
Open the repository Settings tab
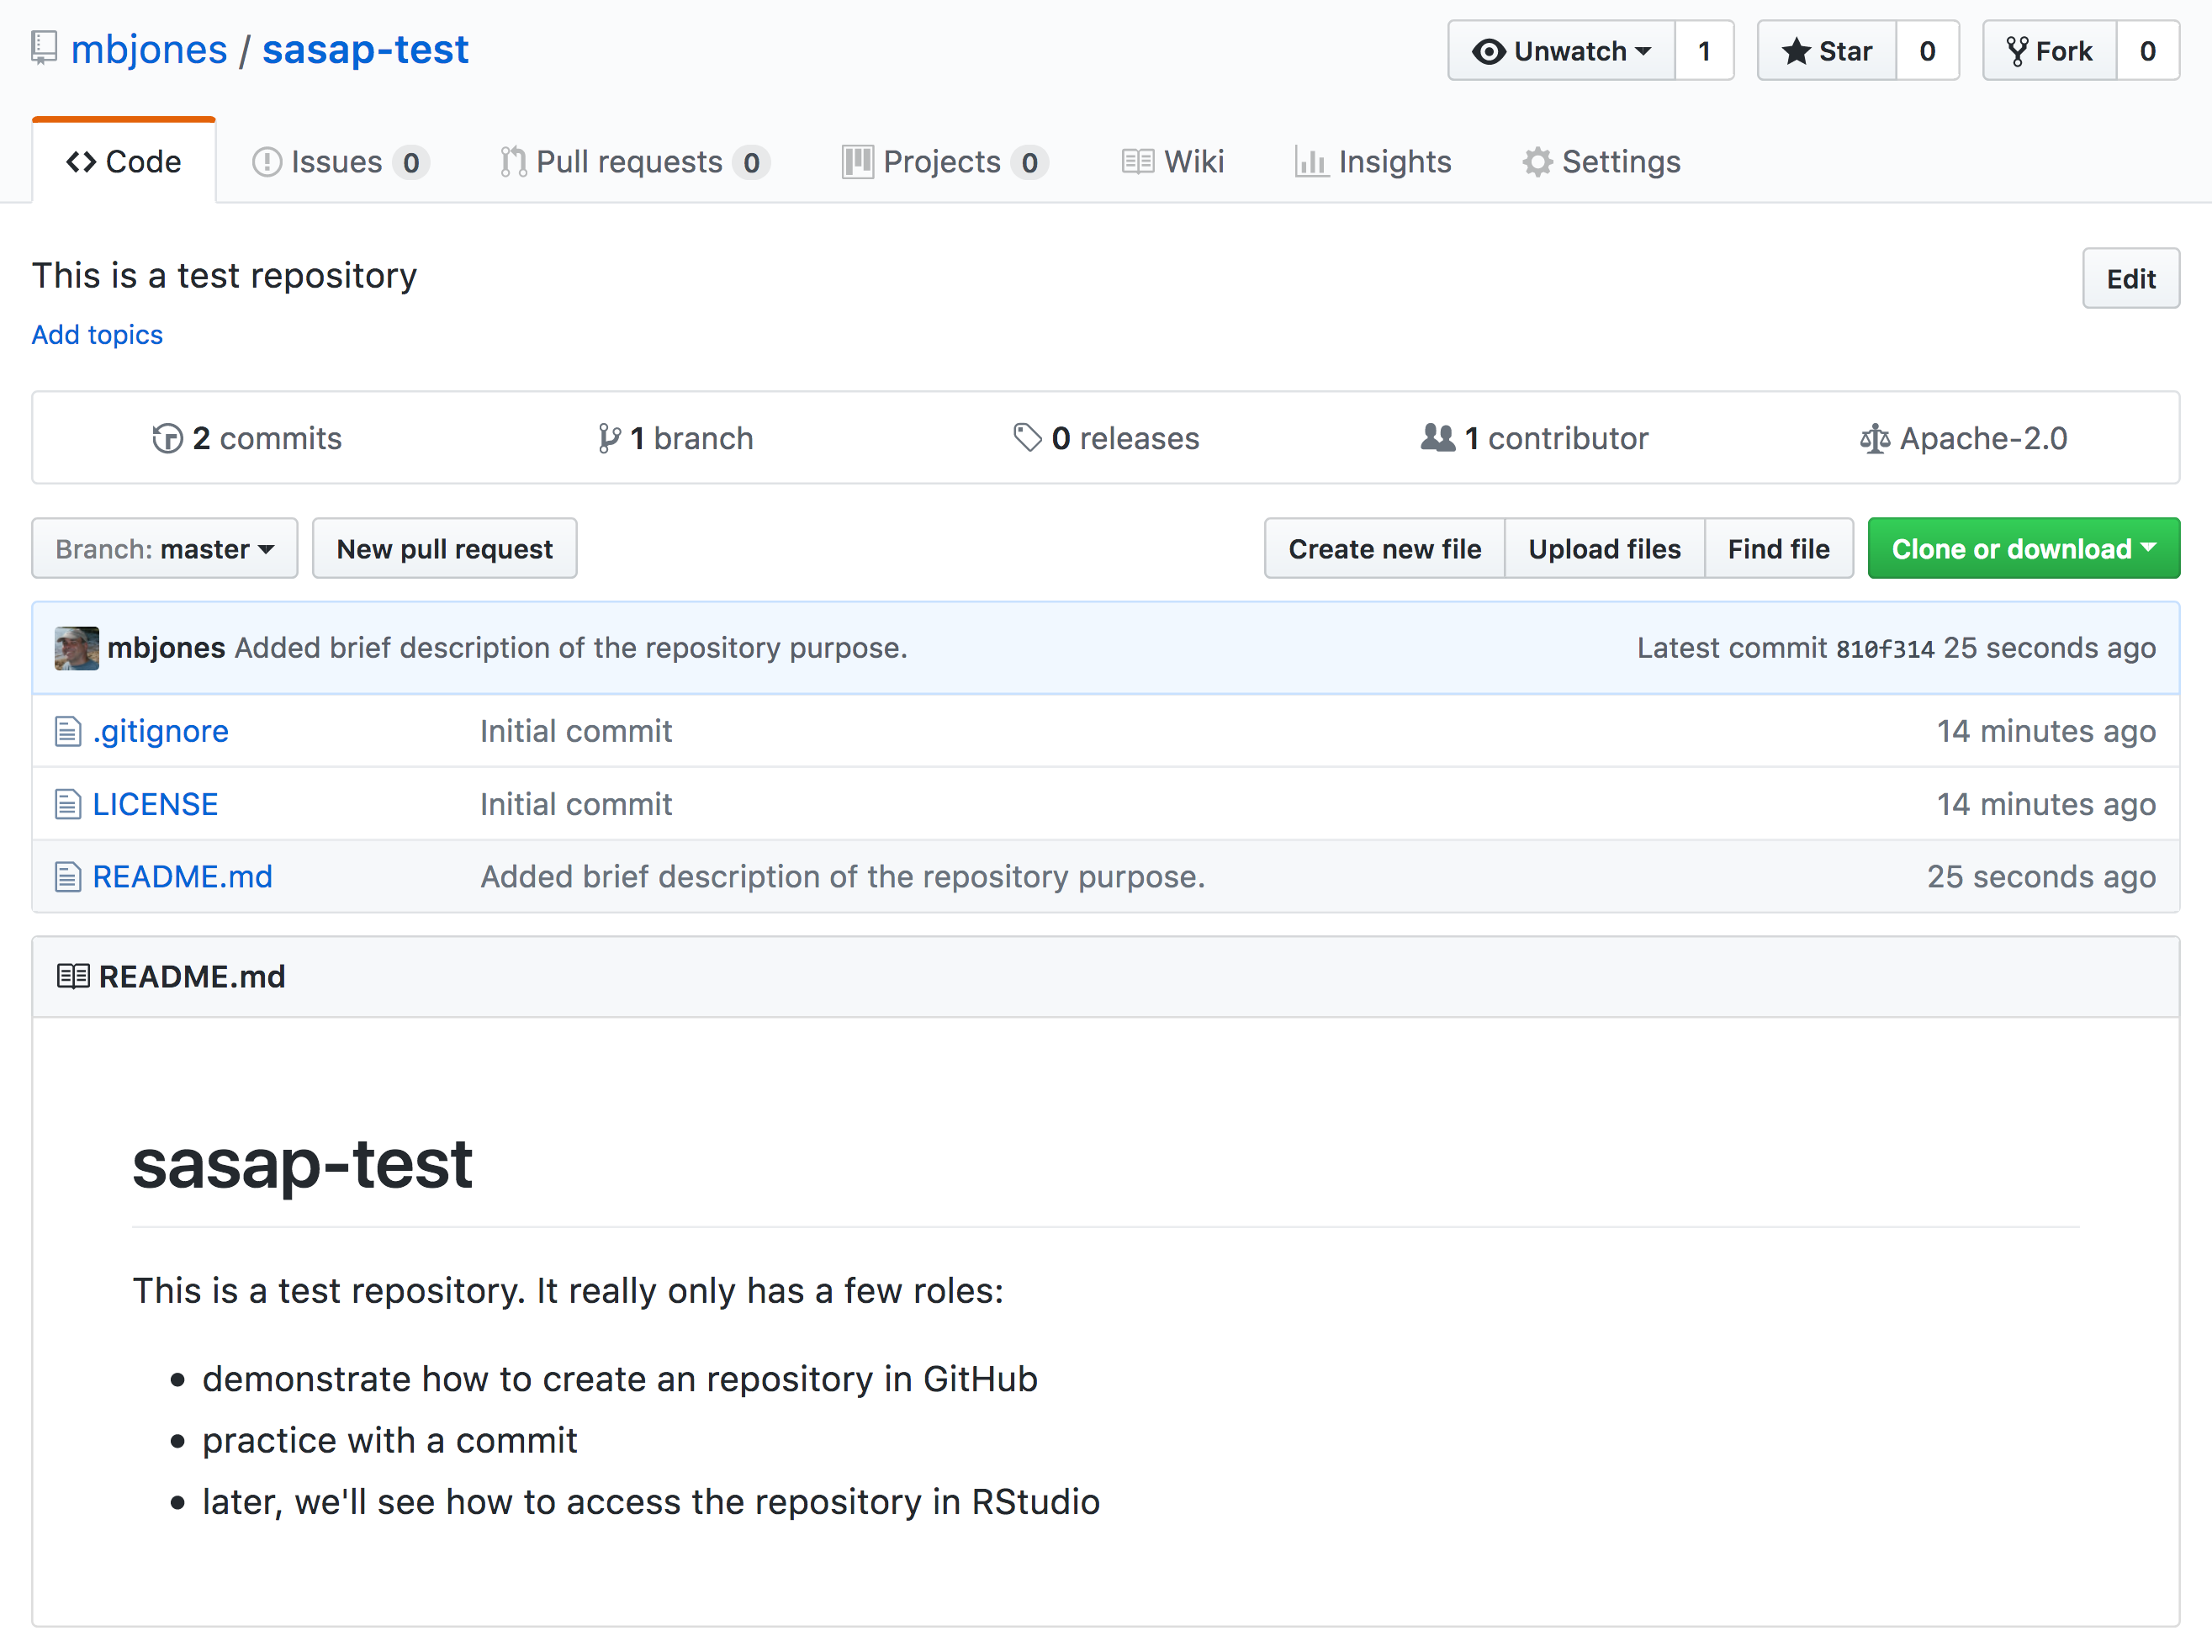pyautogui.click(x=1602, y=162)
